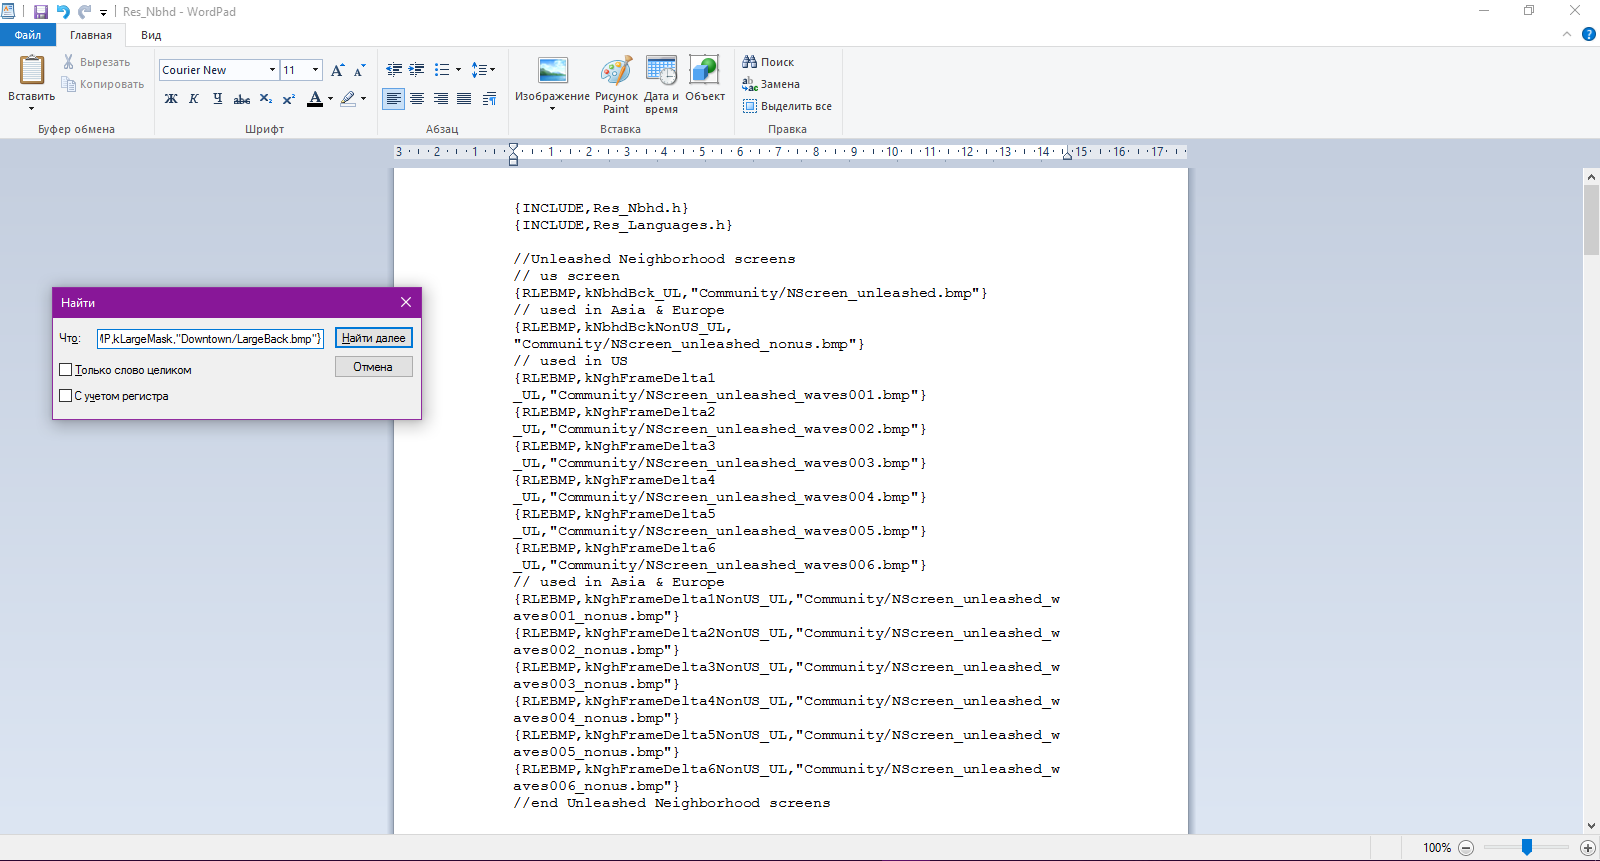Select all text with Выделить все
Viewport: 1600px width, 861px height.
(x=787, y=106)
